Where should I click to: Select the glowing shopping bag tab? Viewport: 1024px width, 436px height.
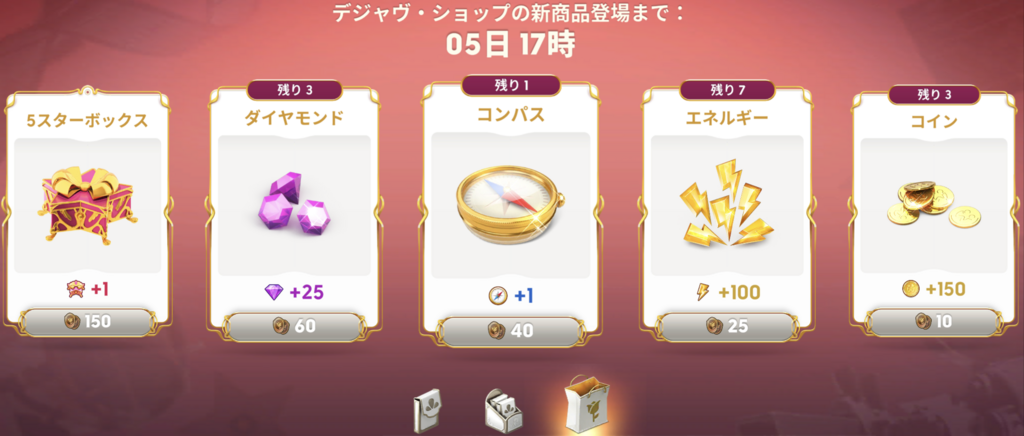pyautogui.click(x=586, y=403)
